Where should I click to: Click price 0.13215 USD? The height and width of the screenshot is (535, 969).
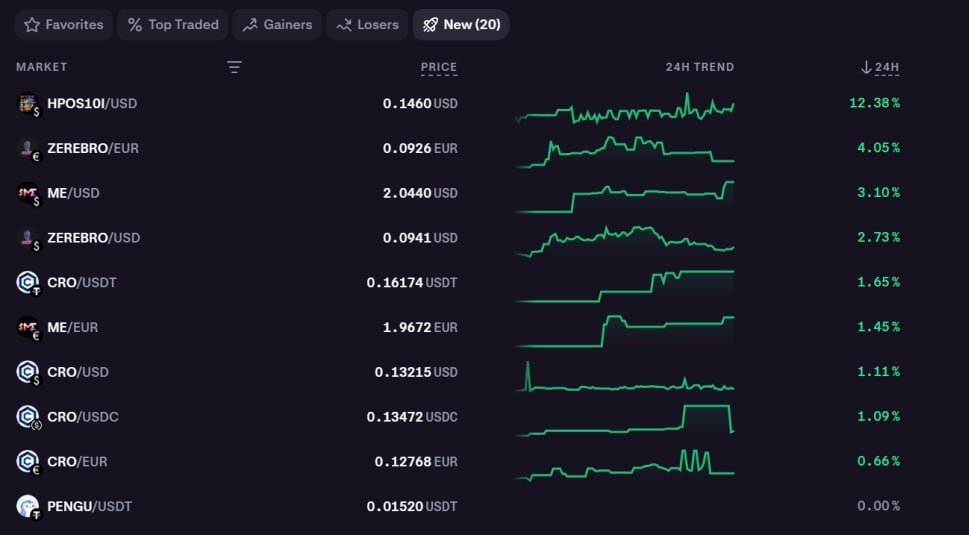click(417, 373)
